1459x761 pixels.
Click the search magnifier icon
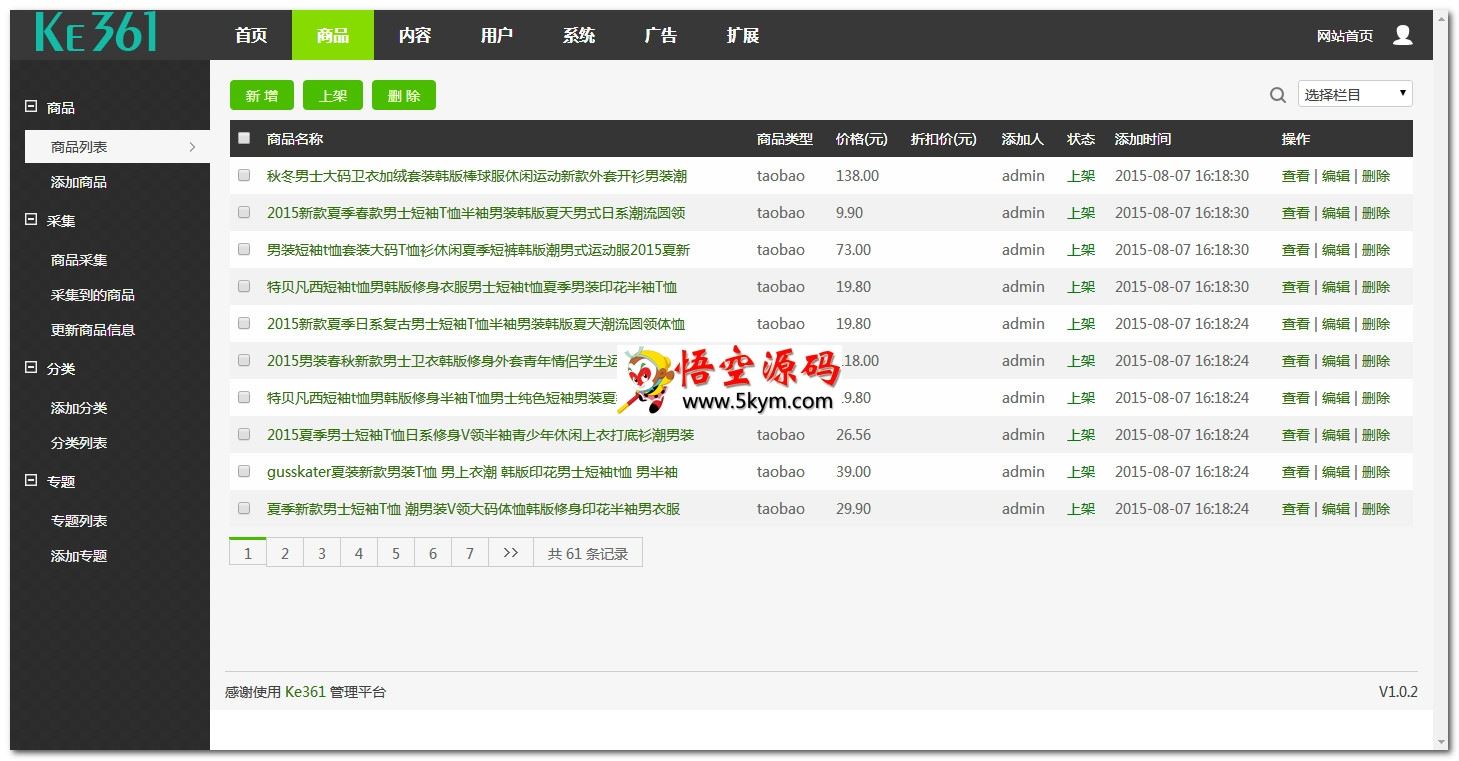(x=1277, y=95)
